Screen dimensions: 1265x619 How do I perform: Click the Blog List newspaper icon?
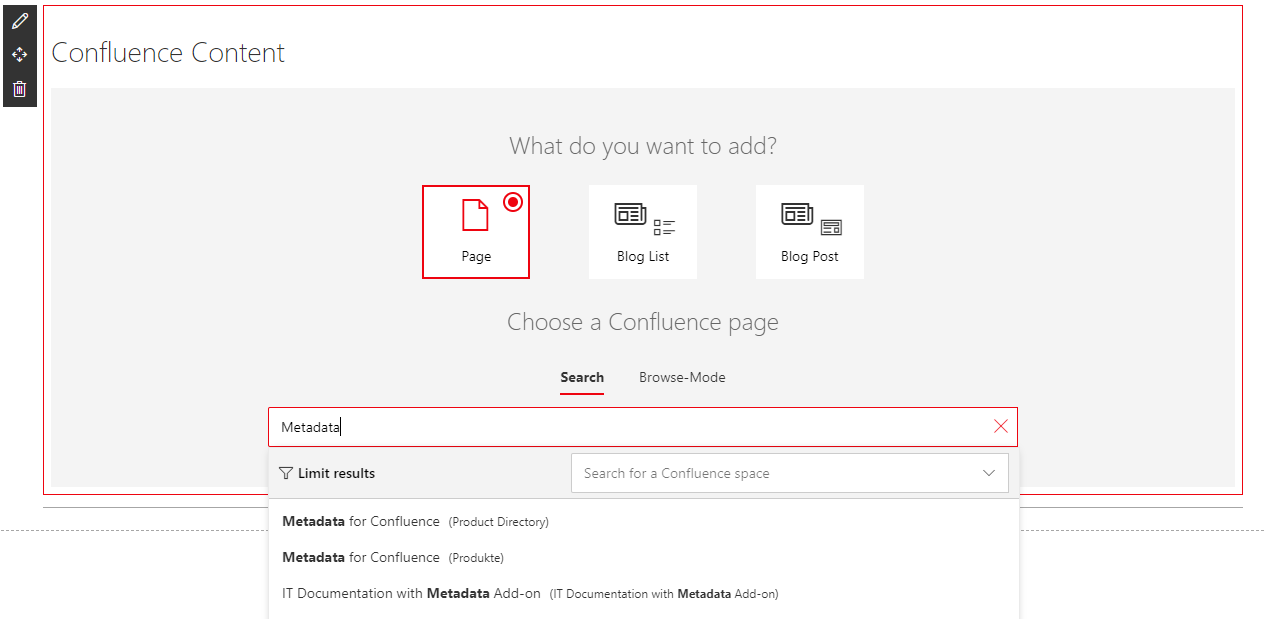[x=629, y=214]
